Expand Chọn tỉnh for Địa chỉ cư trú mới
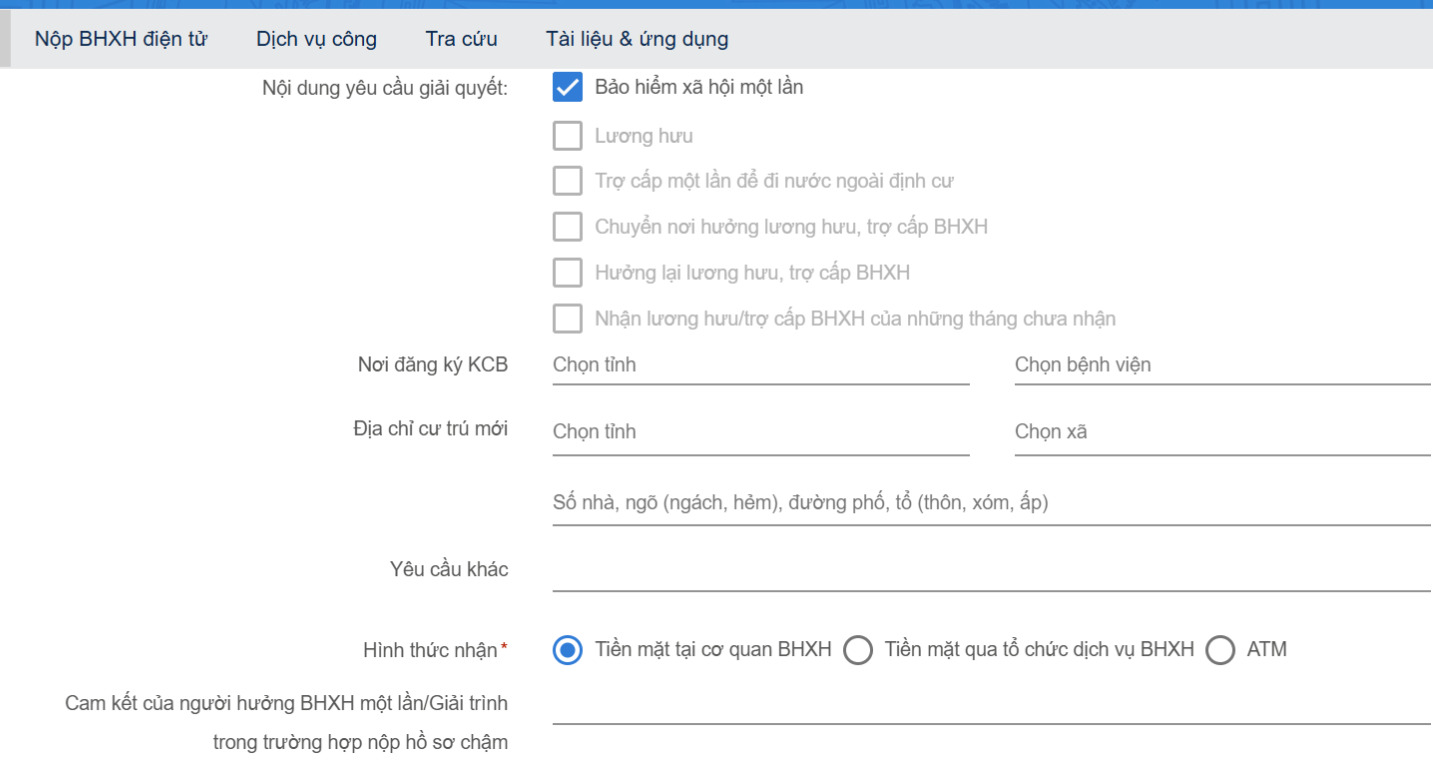Image resolution: width=1433 pixels, height=772 pixels. (760, 432)
